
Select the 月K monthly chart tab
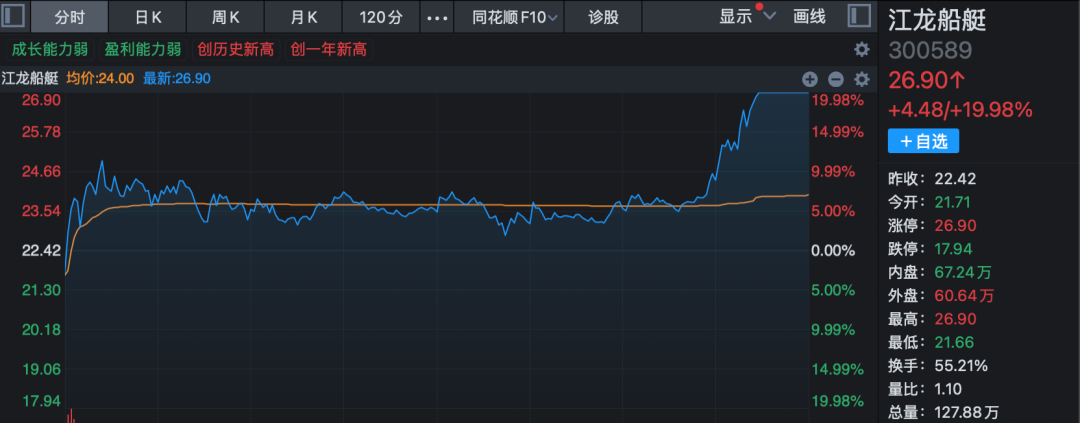[304, 17]
